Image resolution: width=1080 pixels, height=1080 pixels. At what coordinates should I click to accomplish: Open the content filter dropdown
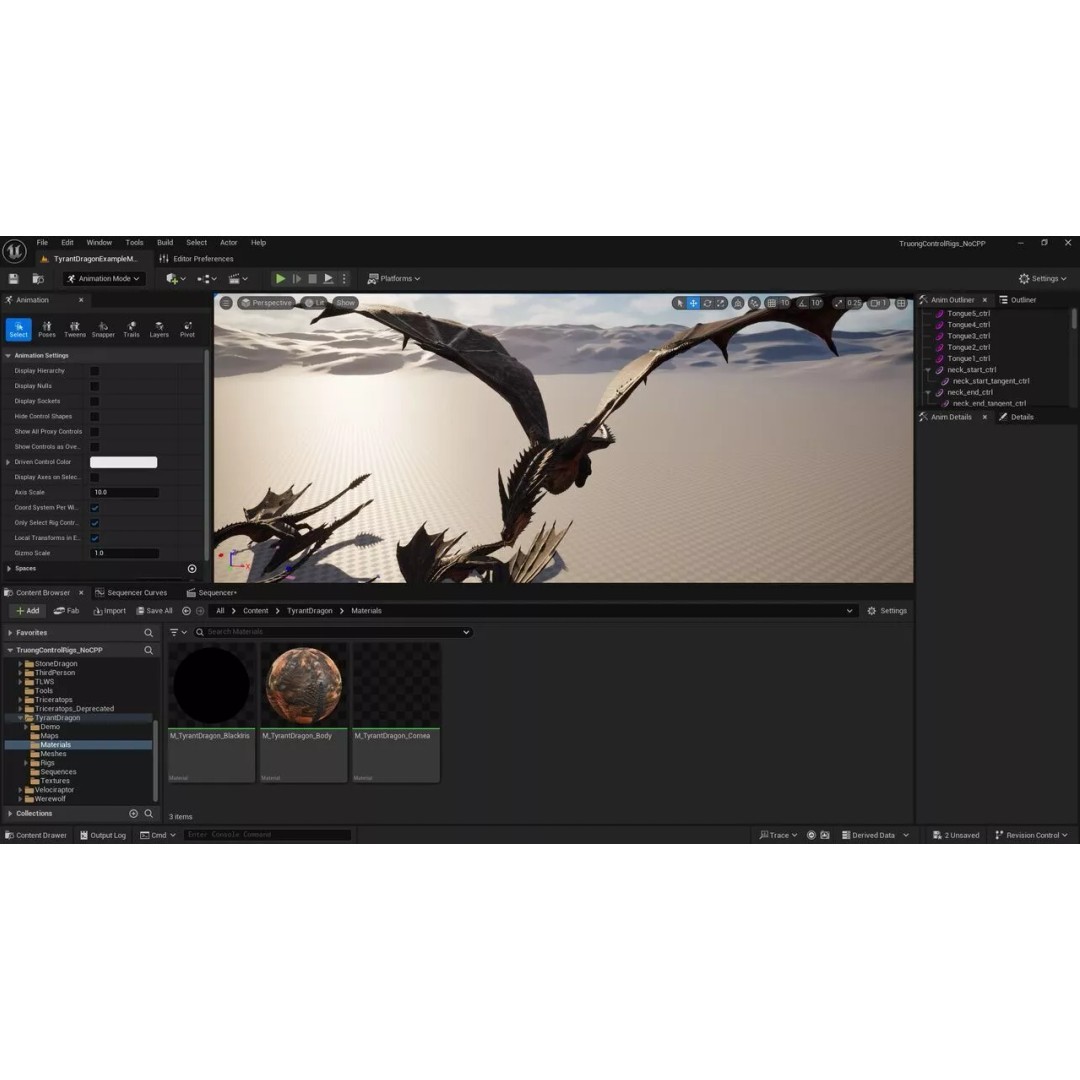pos(178,633)
